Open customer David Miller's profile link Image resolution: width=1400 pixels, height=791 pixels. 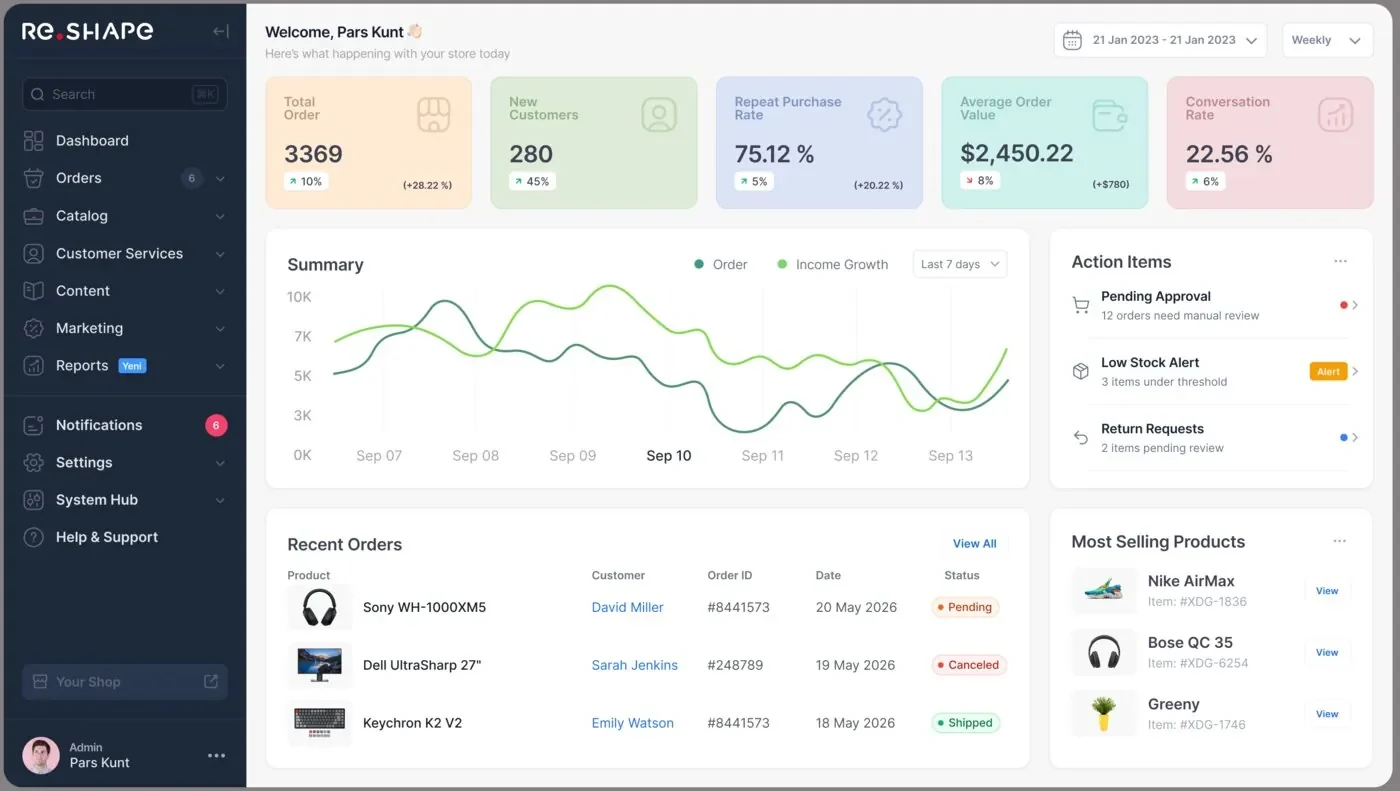click(627, 607)
